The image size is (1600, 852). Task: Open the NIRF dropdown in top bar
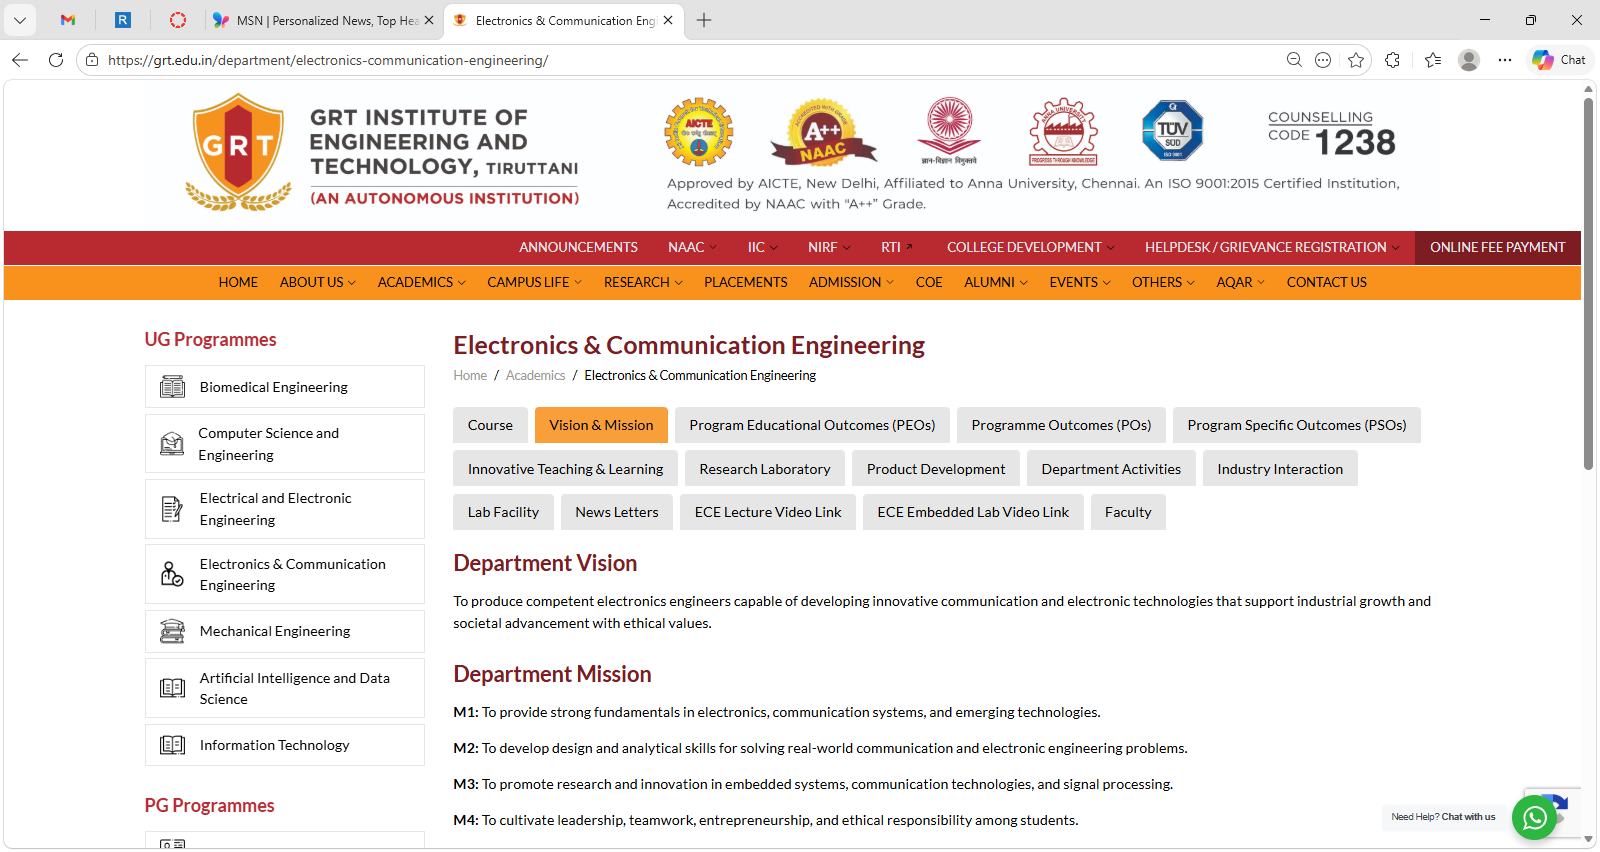pos(829,248)
